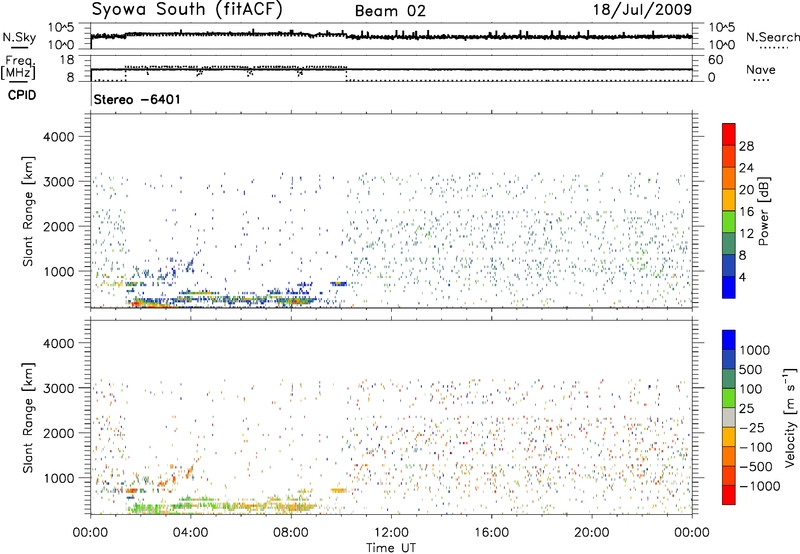Select the 'Beam 02' header label
This screenshot has height=554, width=800.
(x=390, y=11)
